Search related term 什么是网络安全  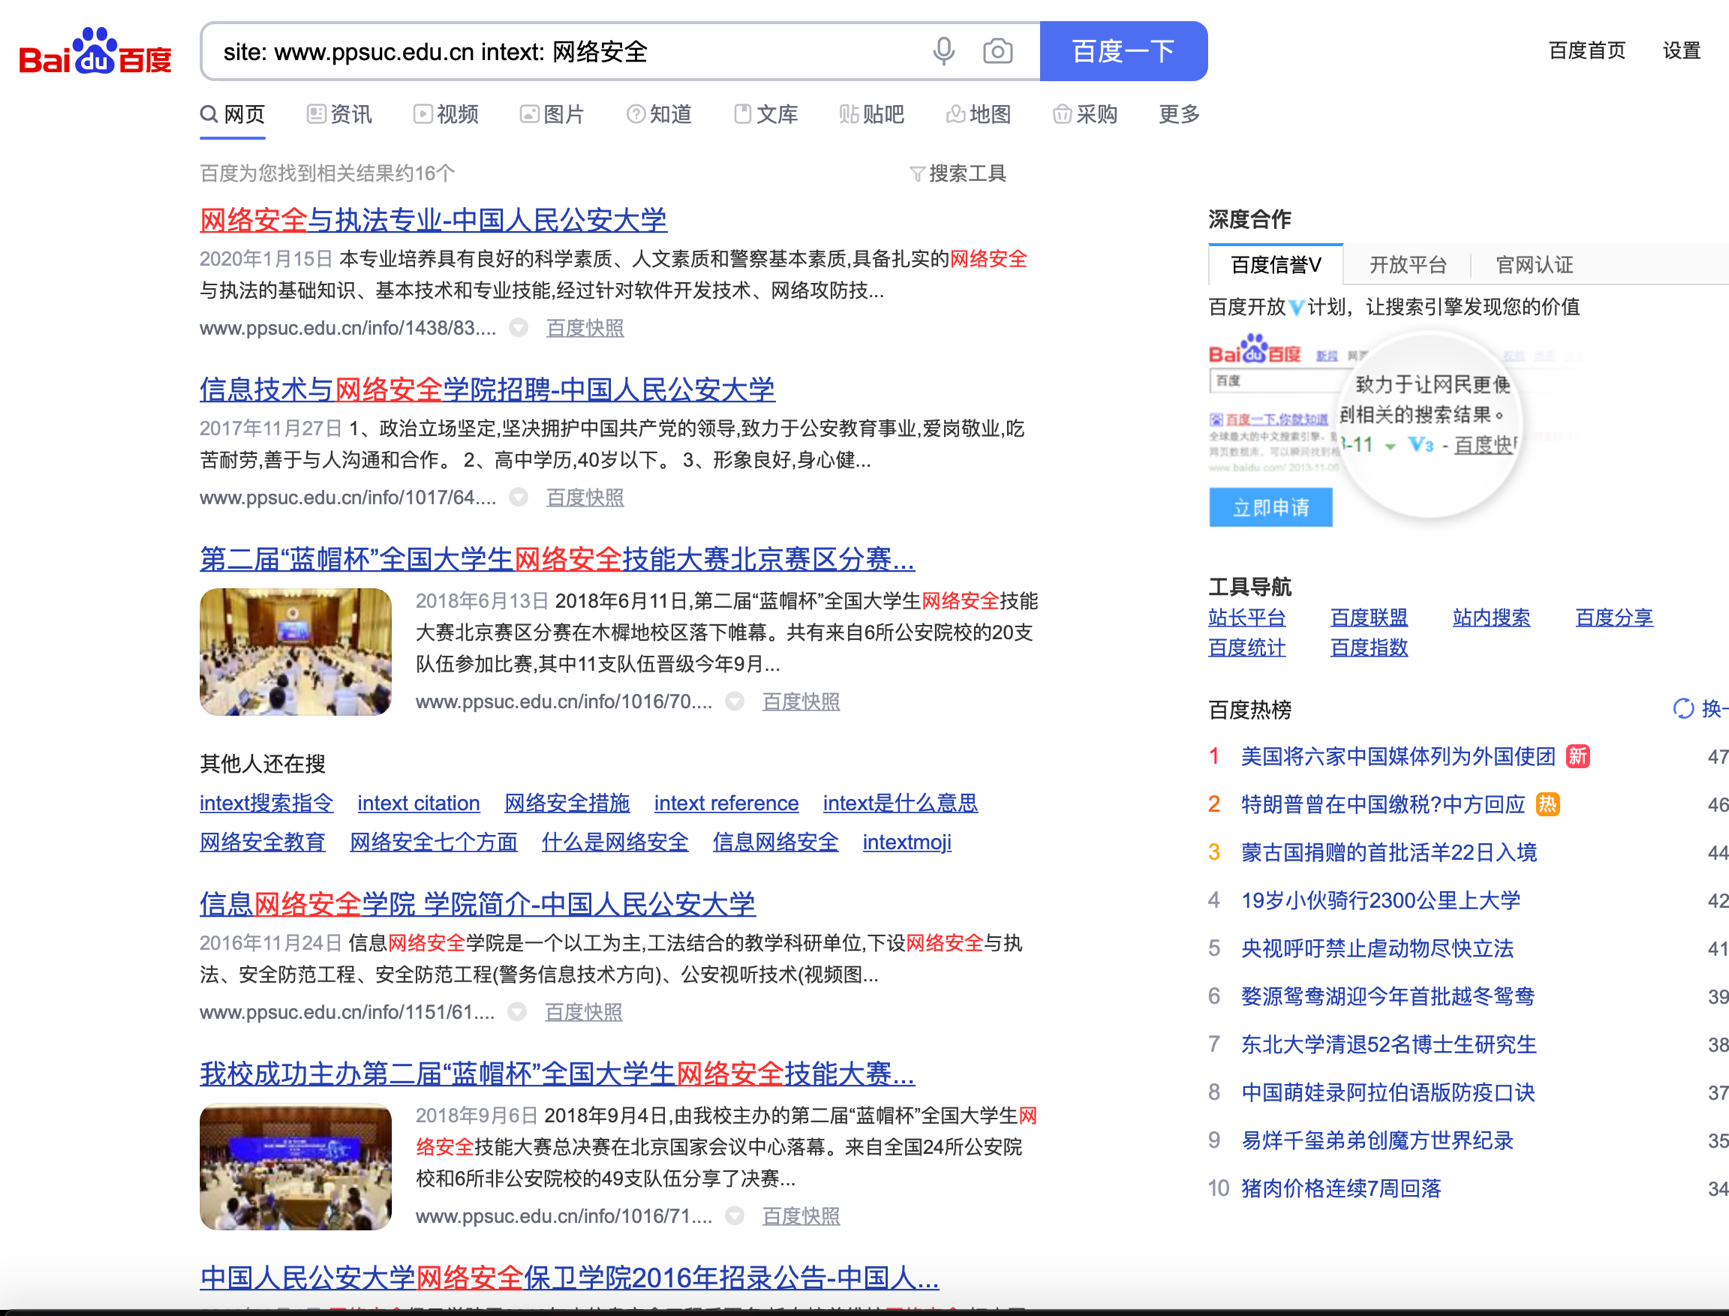[x=615, y=842]
